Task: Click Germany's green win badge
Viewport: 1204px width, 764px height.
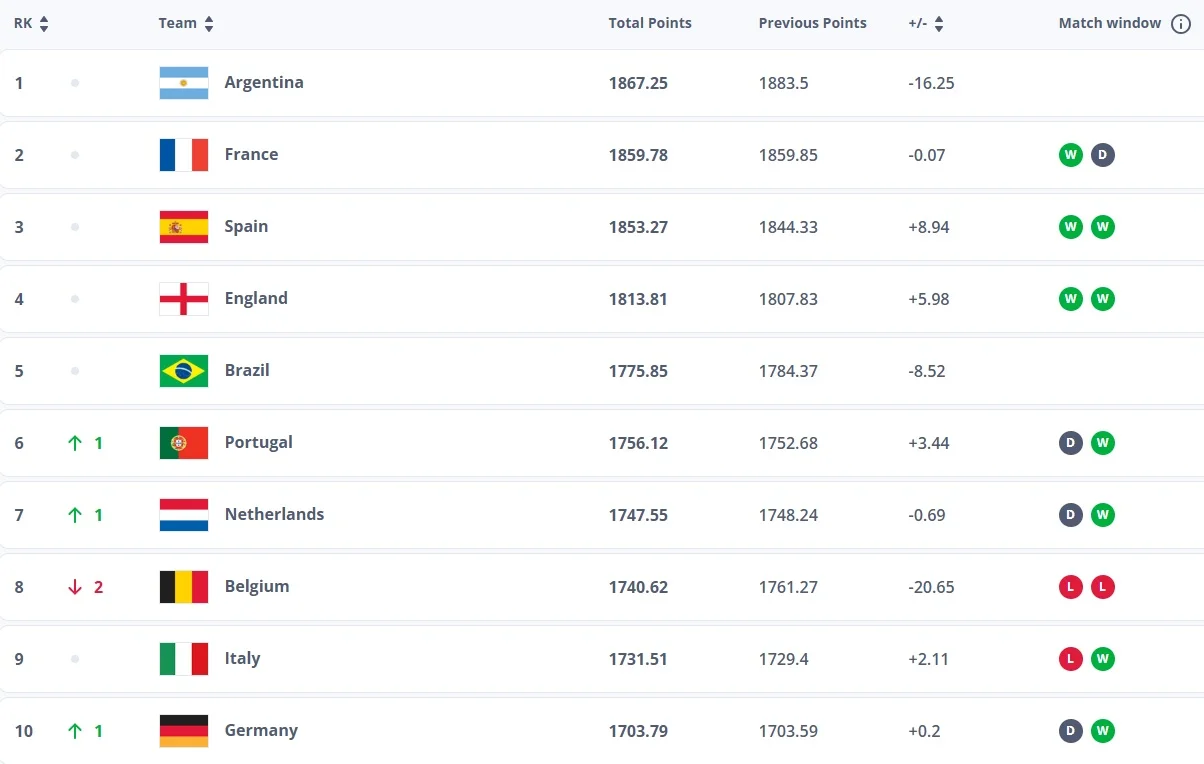Action: point(1103,731)
